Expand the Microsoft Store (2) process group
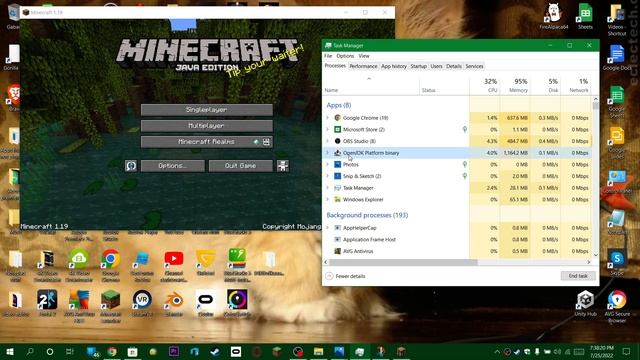 click(x=327, y=129)
